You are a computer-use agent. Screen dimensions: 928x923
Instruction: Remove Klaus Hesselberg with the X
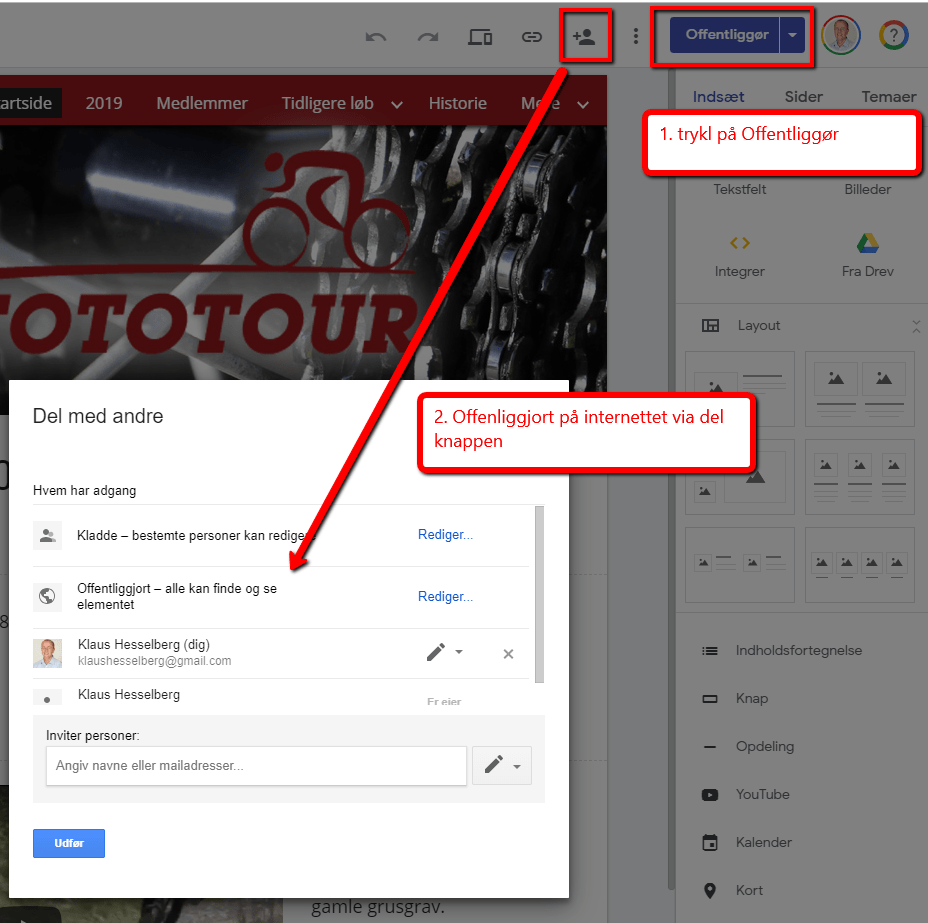(x=508, y=654)
